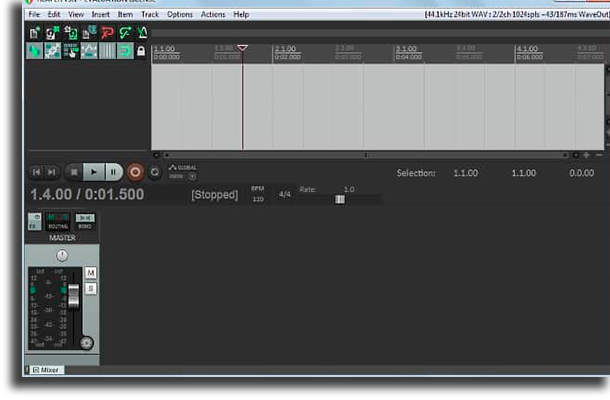
Task: Click the red Record button
Action: (x=135, y=172)
